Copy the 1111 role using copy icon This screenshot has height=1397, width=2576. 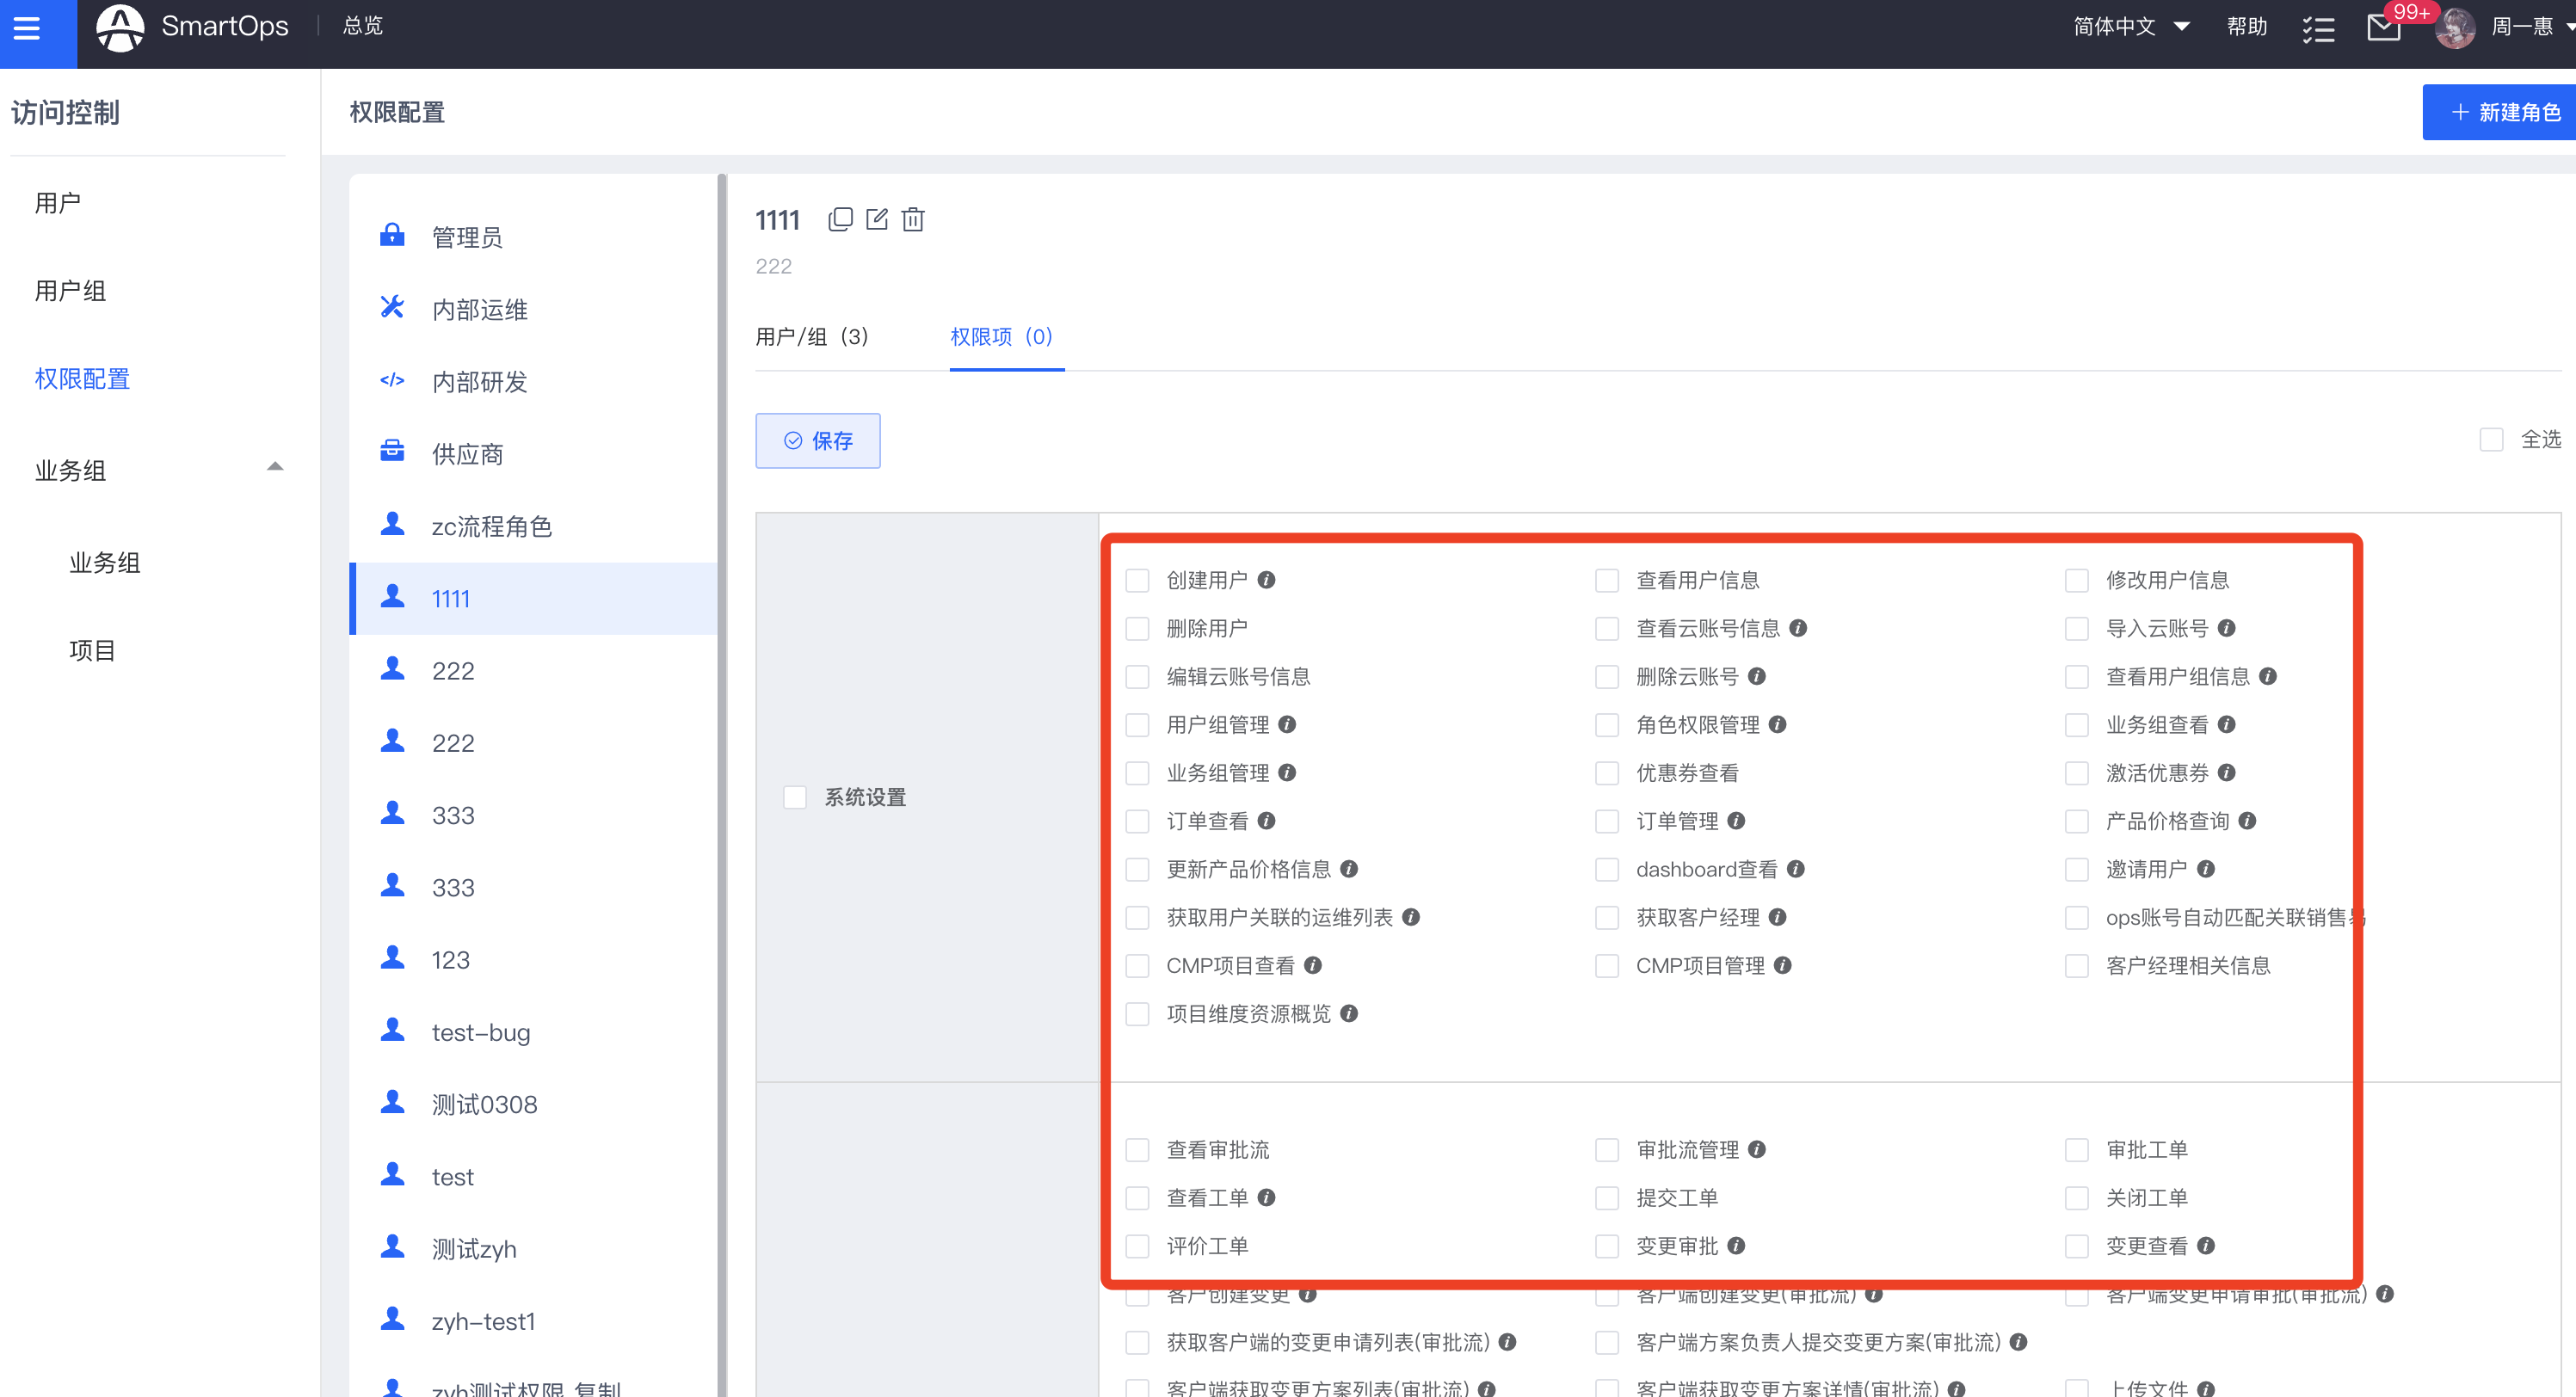point(841,219)
